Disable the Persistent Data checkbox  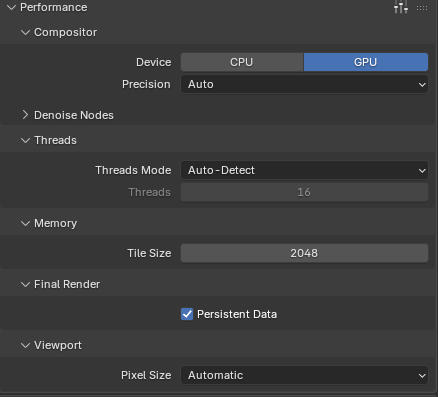tap(187, 314)
